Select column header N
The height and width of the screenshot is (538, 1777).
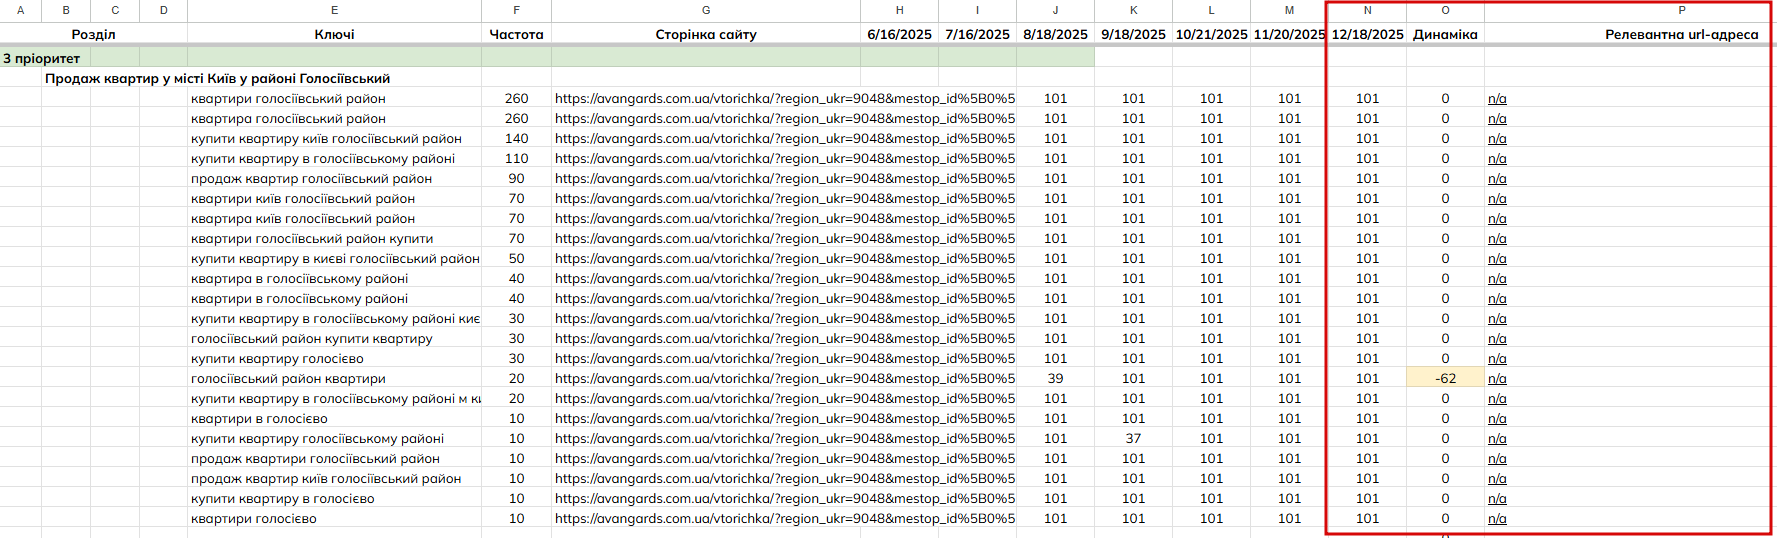pyautogui.click(x=1367, y=10)
